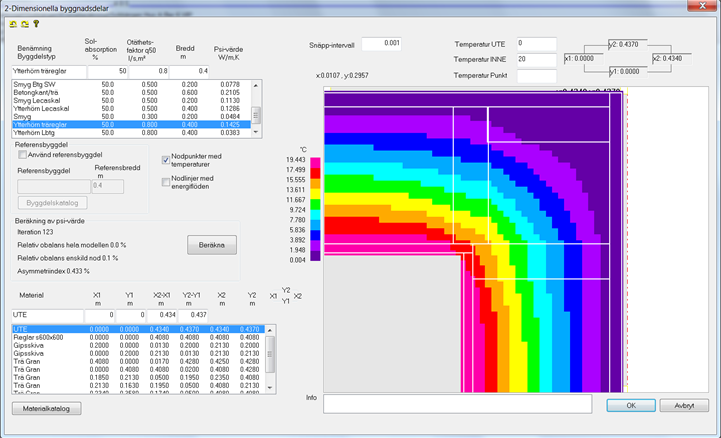This screenshot has height=438, width=721.
Task: Click the Referensbredd field showing 0.4
Action: tap(108, 186)
